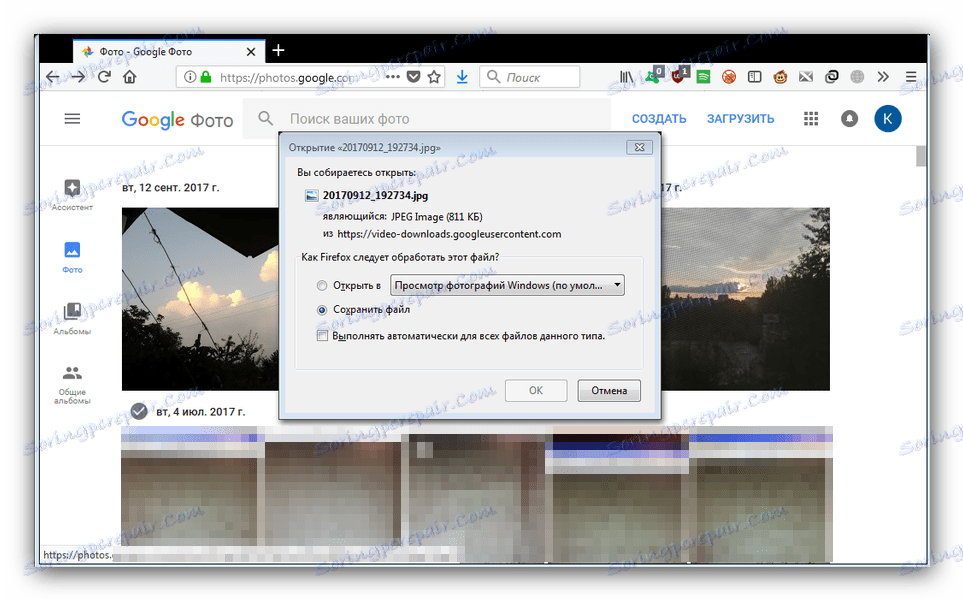963x600 pixels.
Task: Click OK in the download dialog
Action: [536, 391]
